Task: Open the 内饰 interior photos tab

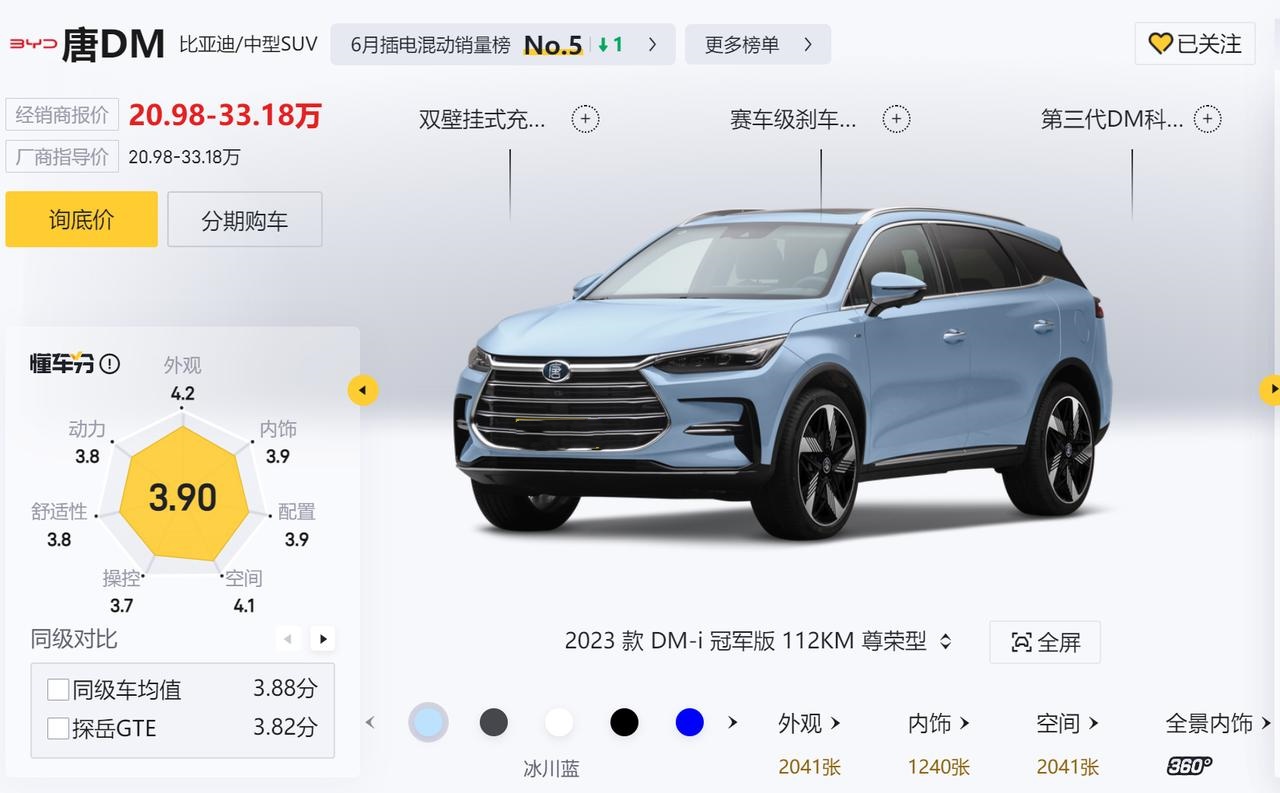Action: (939, 723)
